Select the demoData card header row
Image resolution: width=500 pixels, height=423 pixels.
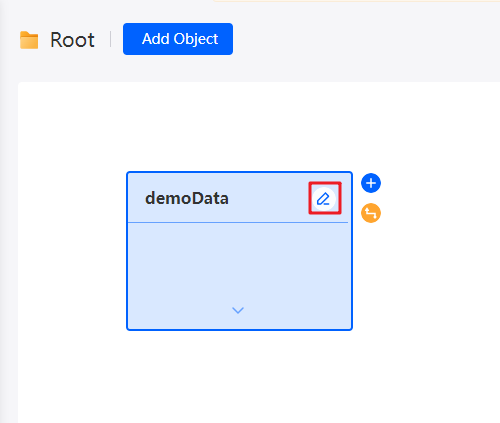(x=239, y=198)
